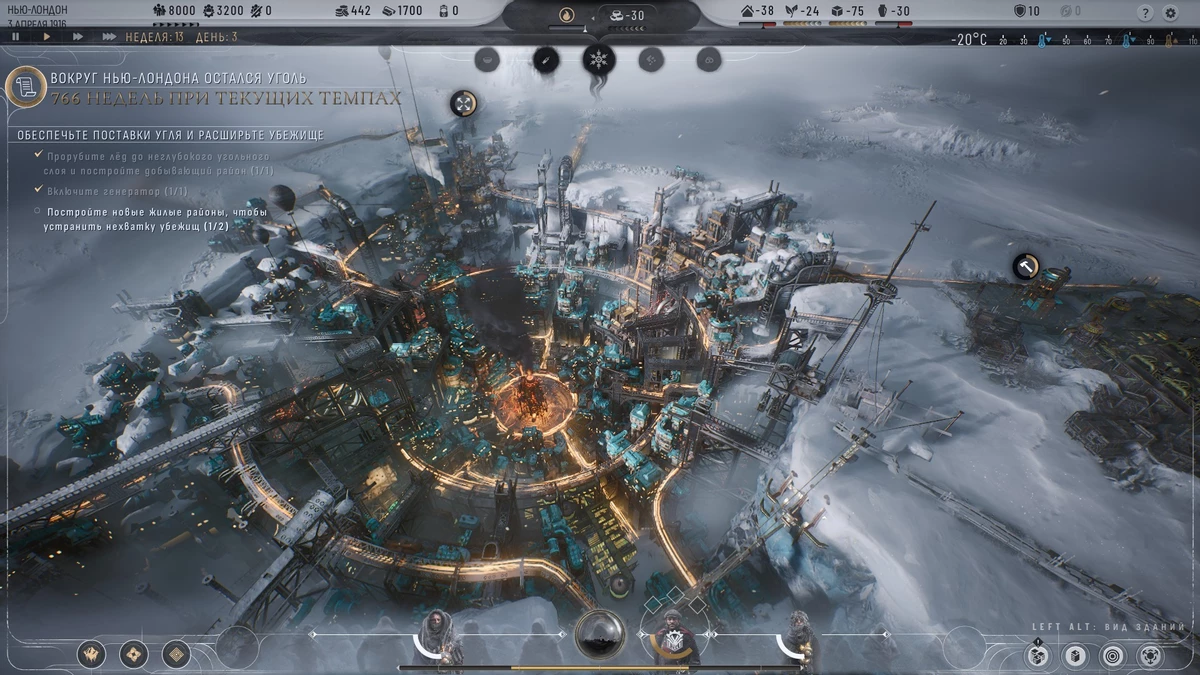Open the third bottom-left layered-squares icon
This screenshot has width=1200, height=675.
[176, 654]
